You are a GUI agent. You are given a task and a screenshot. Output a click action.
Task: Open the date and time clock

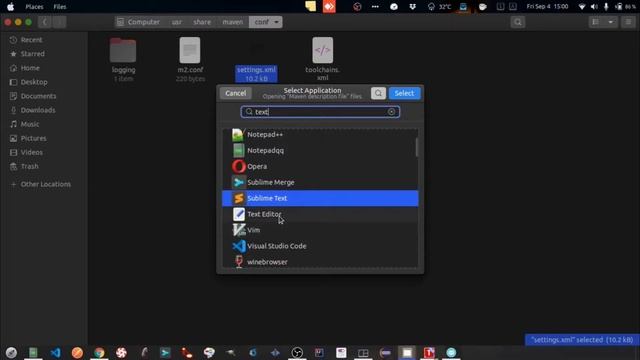pos(547,7)
